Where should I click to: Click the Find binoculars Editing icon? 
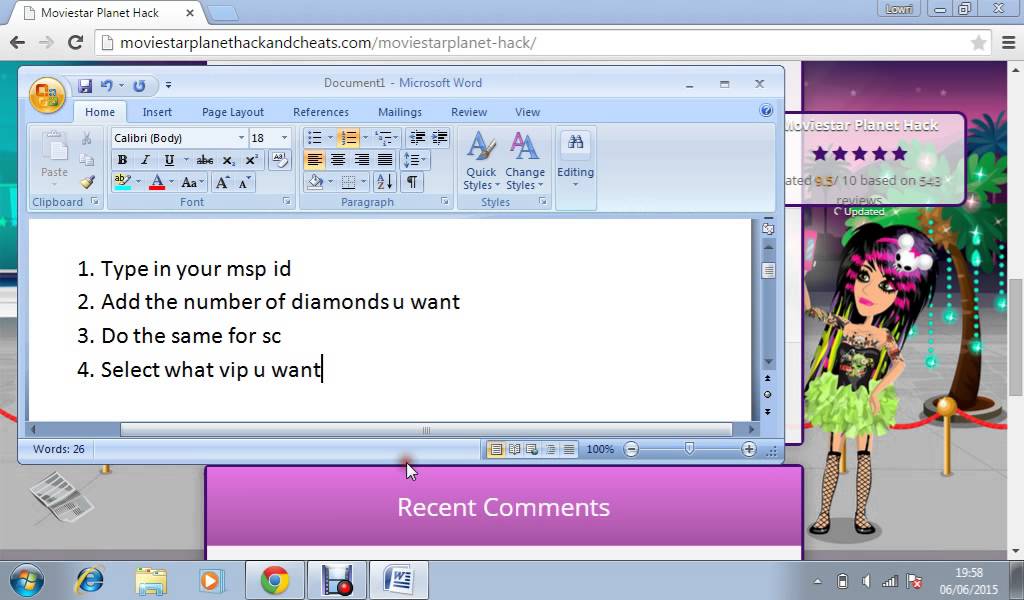click(575, 142)
